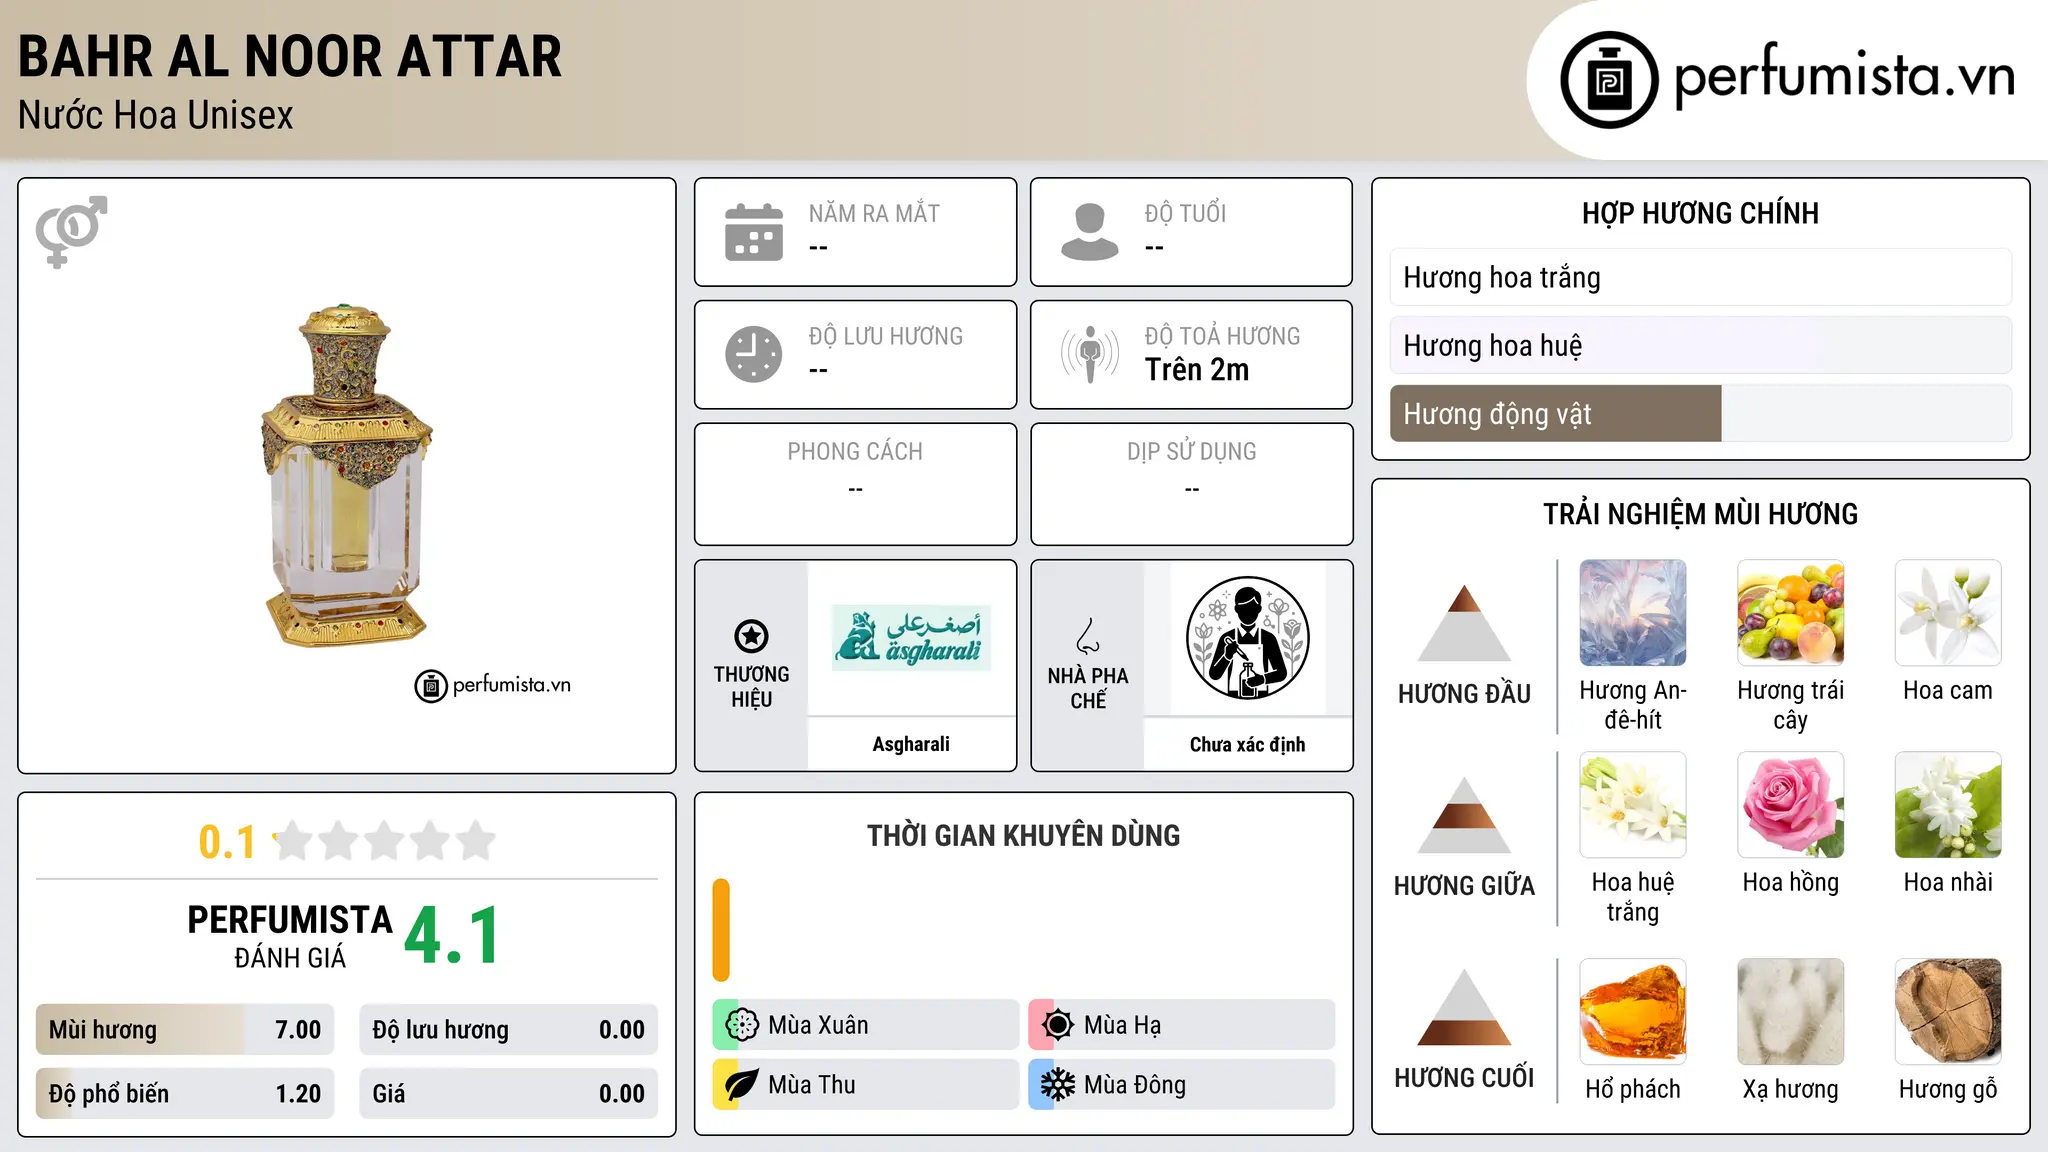The height and width of the screenshot is (1152, 2048).
Task: Click the Hương hoa huệ accord bar
Action: (x=1701, y=345)
